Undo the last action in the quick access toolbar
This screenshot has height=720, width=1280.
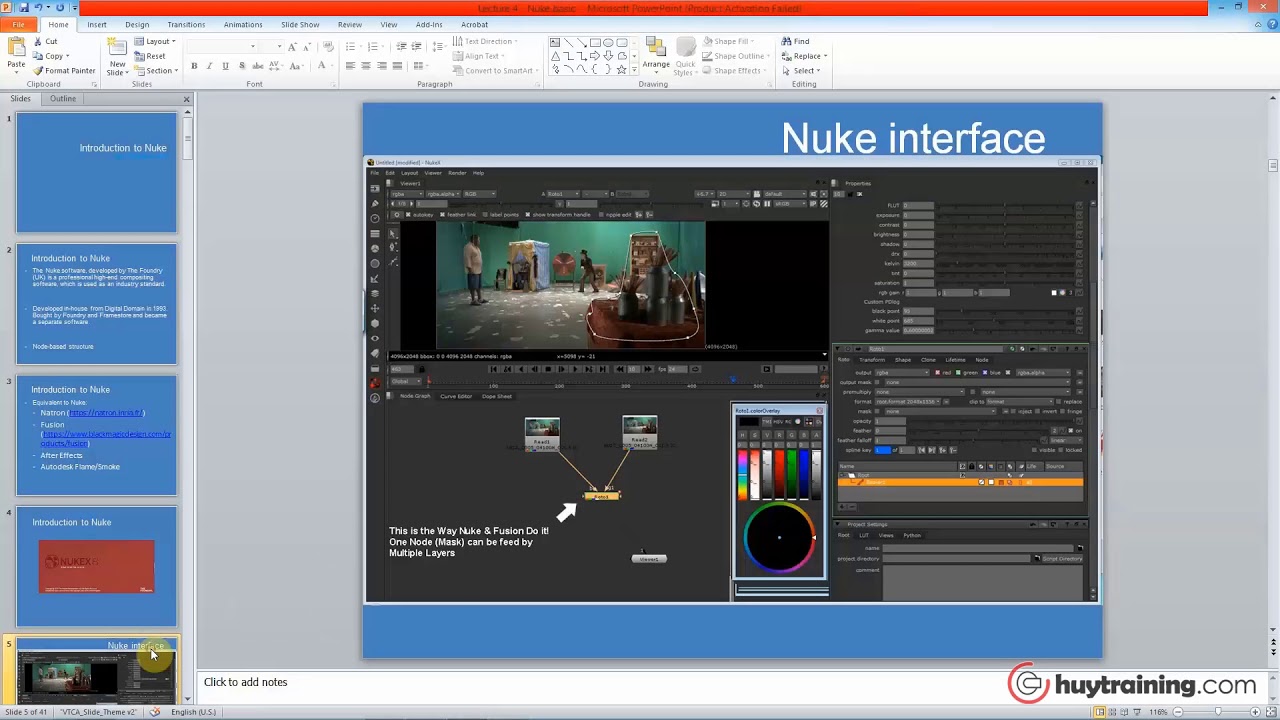pyautogui.click(x=37, y=8)
